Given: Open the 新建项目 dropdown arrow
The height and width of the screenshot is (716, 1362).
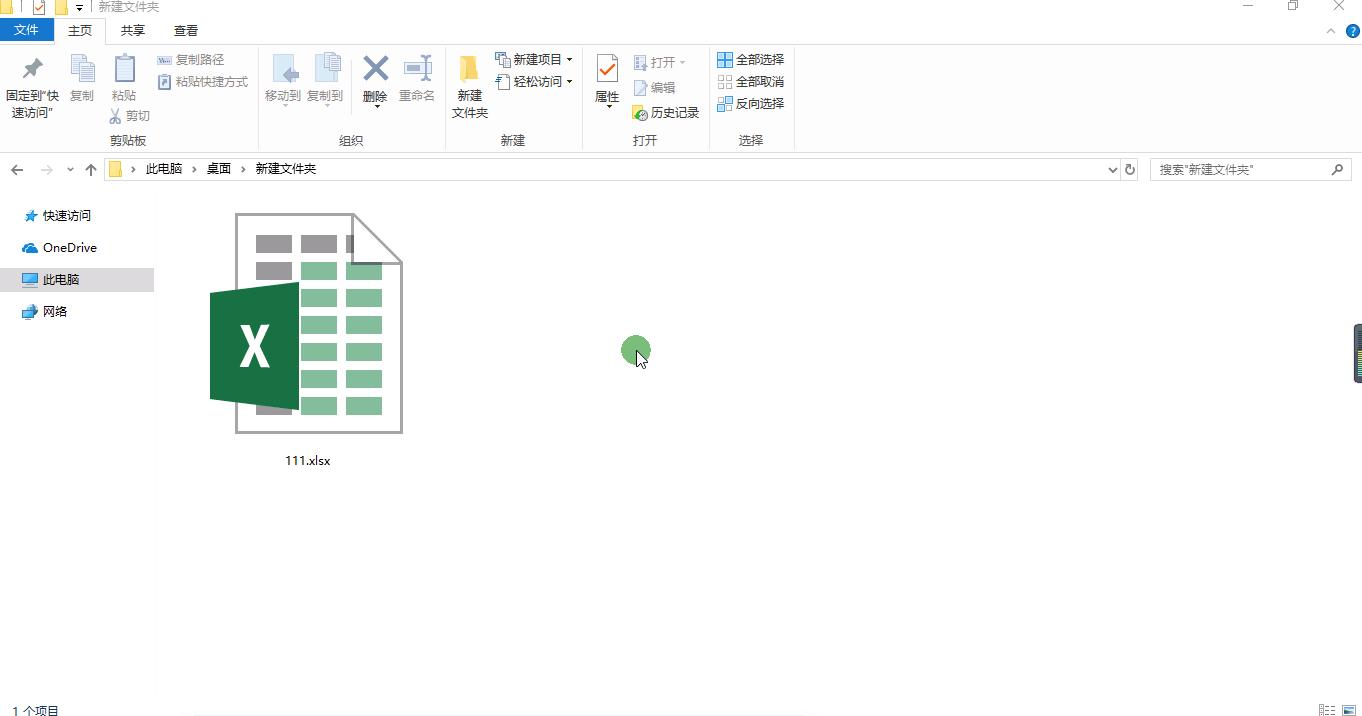Looking at the screenshot, I should 571,60.
